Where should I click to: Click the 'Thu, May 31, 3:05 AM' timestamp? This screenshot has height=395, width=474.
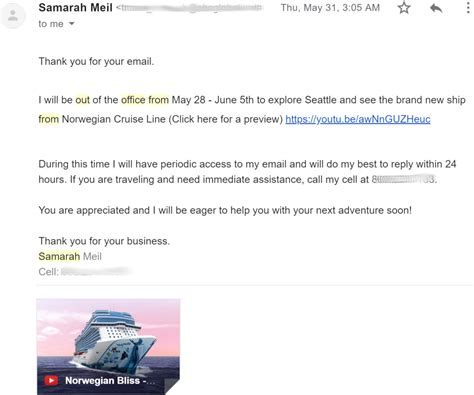click(x=330, y=8)
